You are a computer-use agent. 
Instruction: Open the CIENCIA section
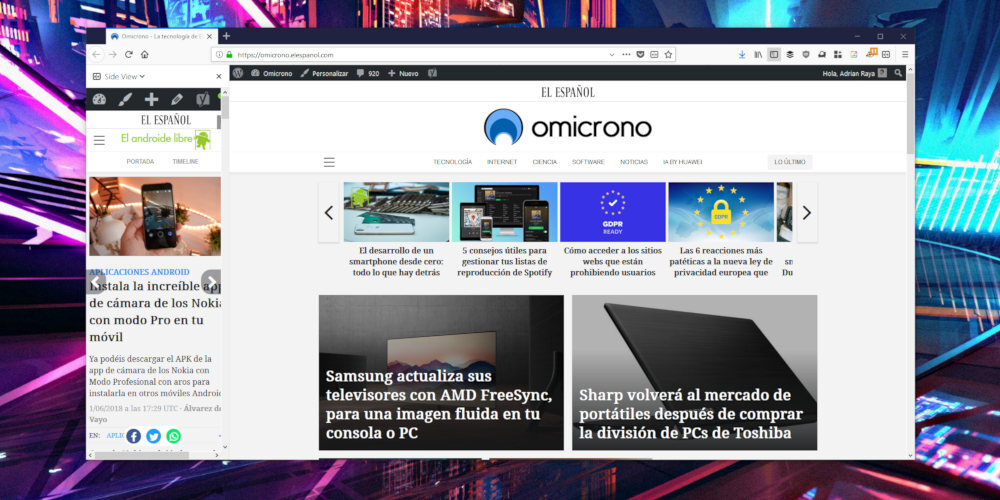(x=545, y=162)
